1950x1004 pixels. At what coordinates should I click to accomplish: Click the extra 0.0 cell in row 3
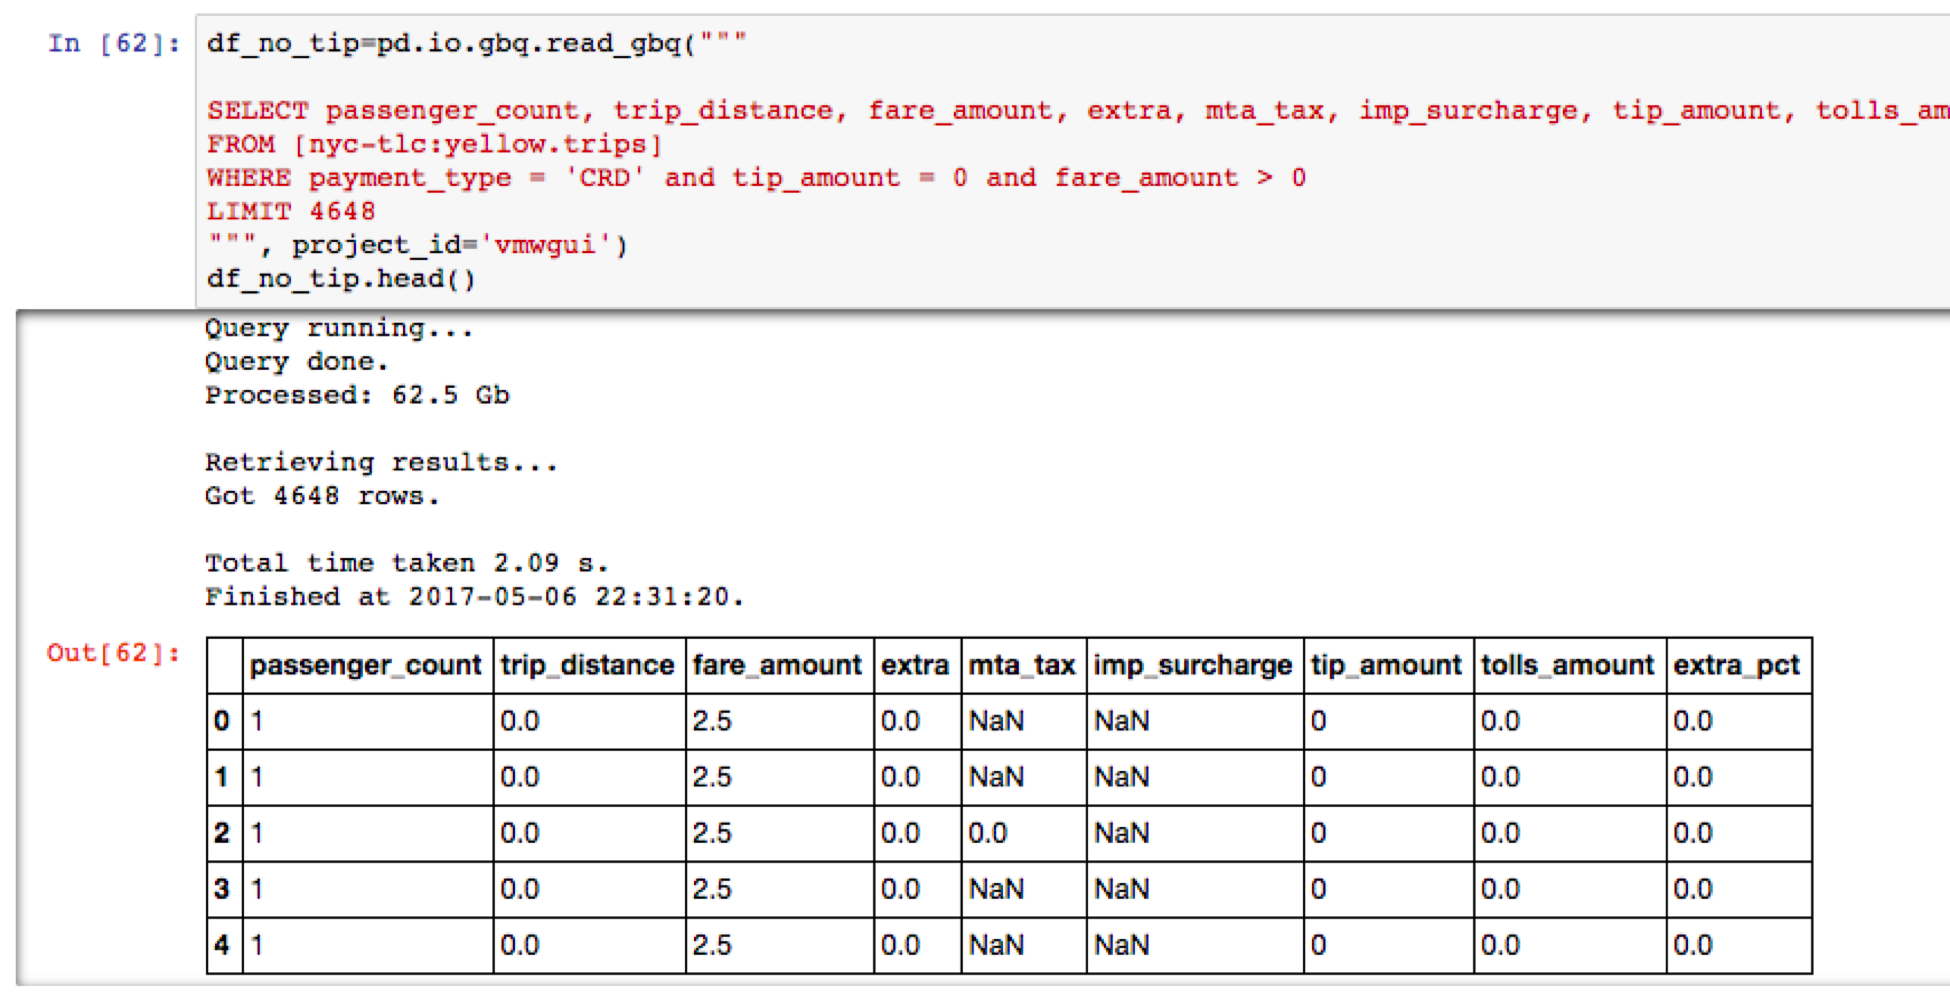click(x=916, y=889)
